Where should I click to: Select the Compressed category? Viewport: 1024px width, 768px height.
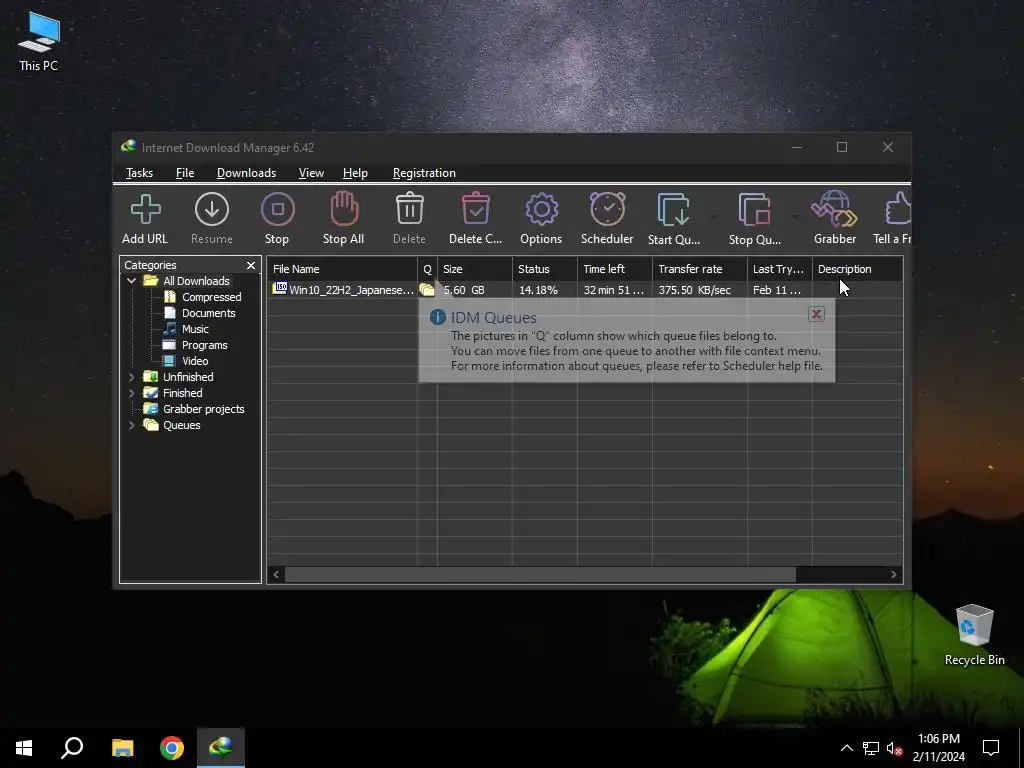tap(212, 297)
